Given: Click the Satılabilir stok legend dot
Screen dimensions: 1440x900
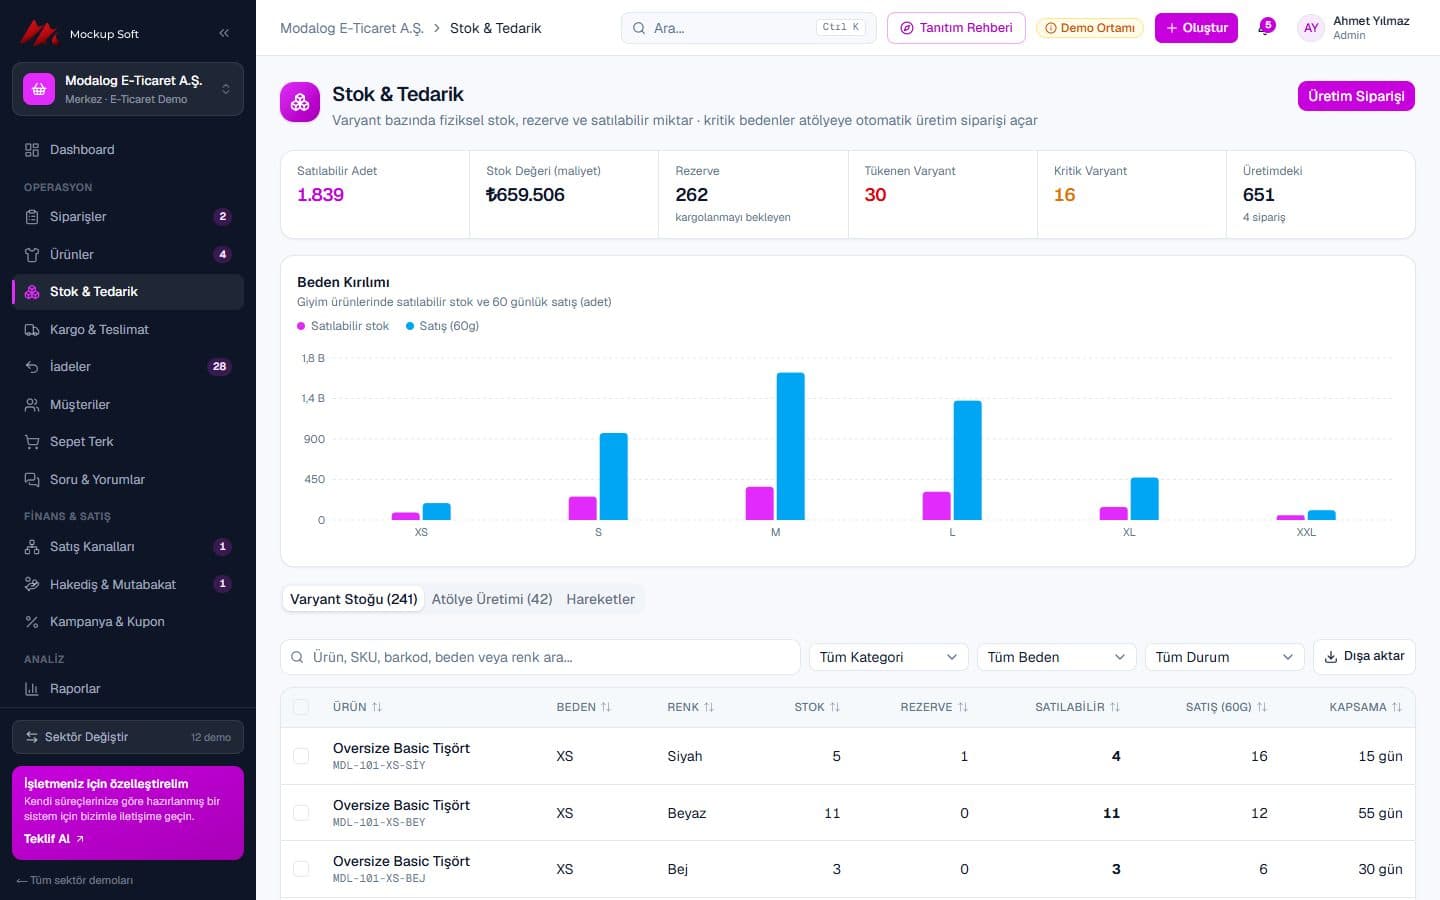Looking at the screenshot, I should point(301,326).
